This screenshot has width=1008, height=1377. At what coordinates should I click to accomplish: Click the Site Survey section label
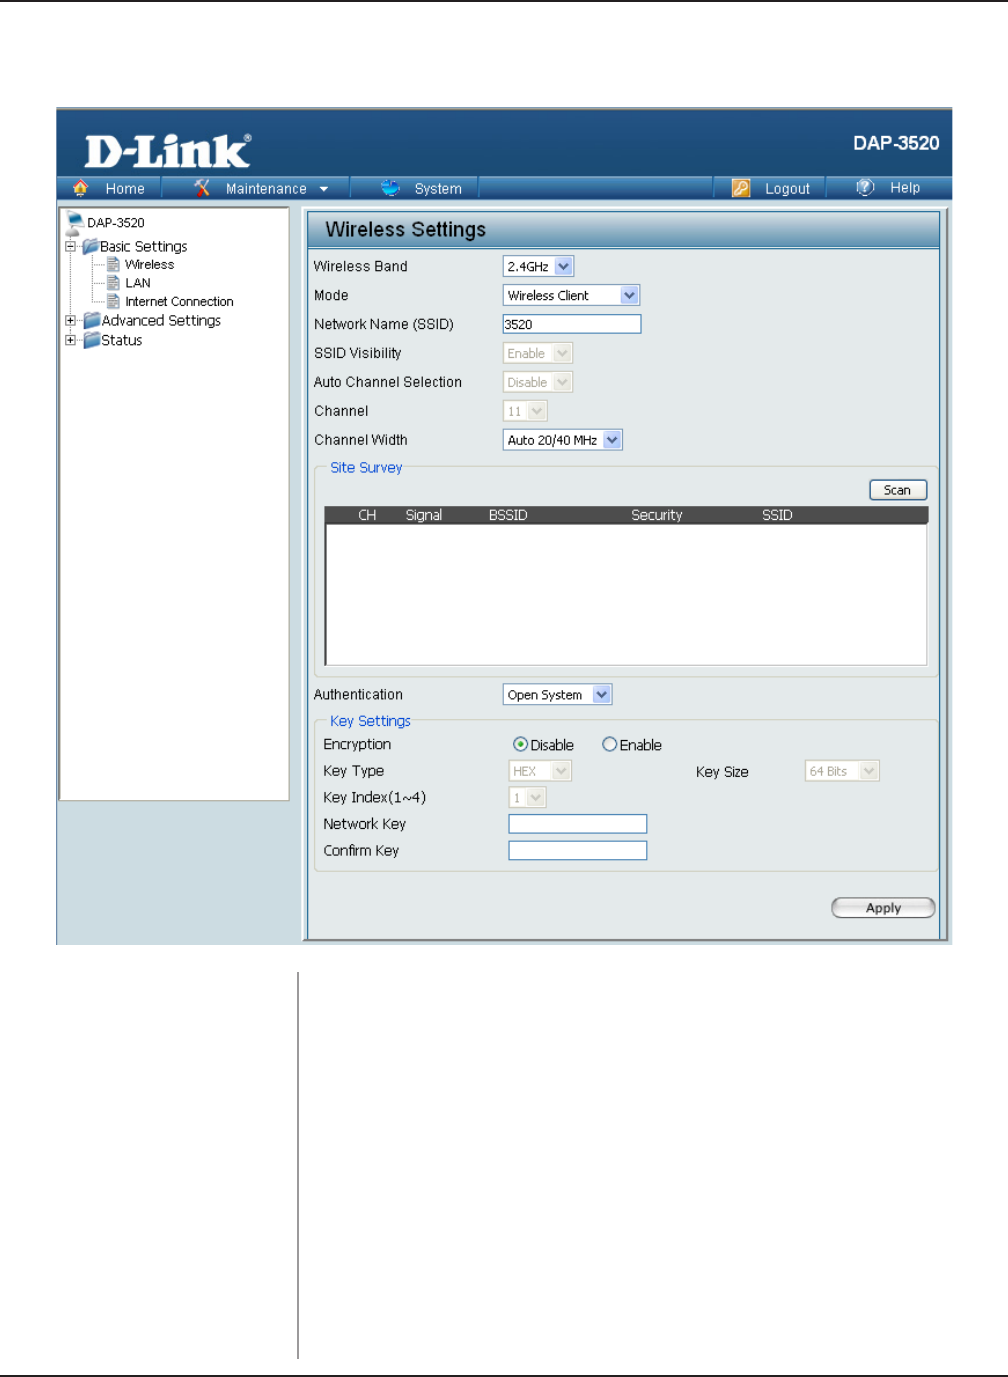(366, 467)
